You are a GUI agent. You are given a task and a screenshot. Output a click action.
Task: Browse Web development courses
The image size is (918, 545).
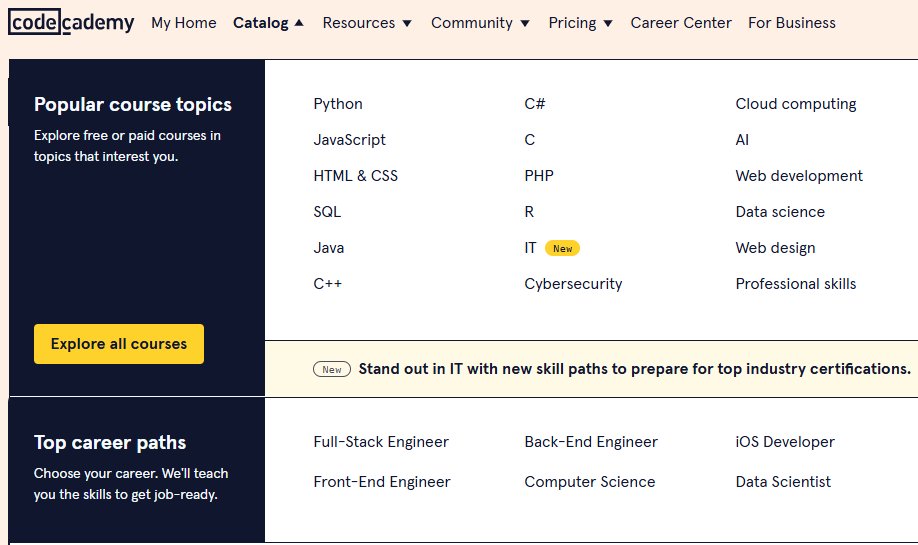[799, 176]
